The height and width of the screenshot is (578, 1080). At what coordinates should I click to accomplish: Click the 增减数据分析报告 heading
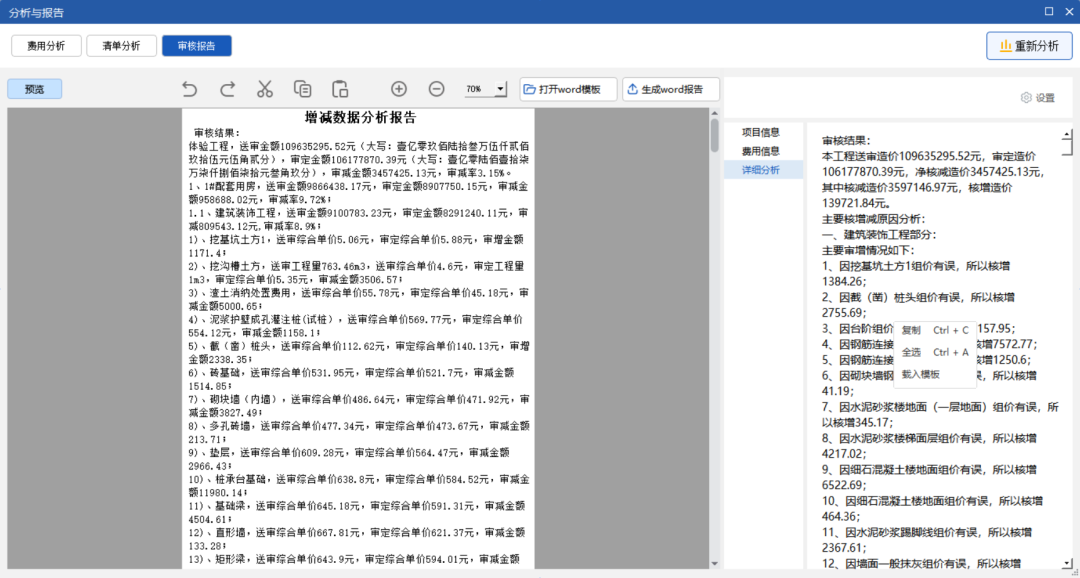(360, 117)
